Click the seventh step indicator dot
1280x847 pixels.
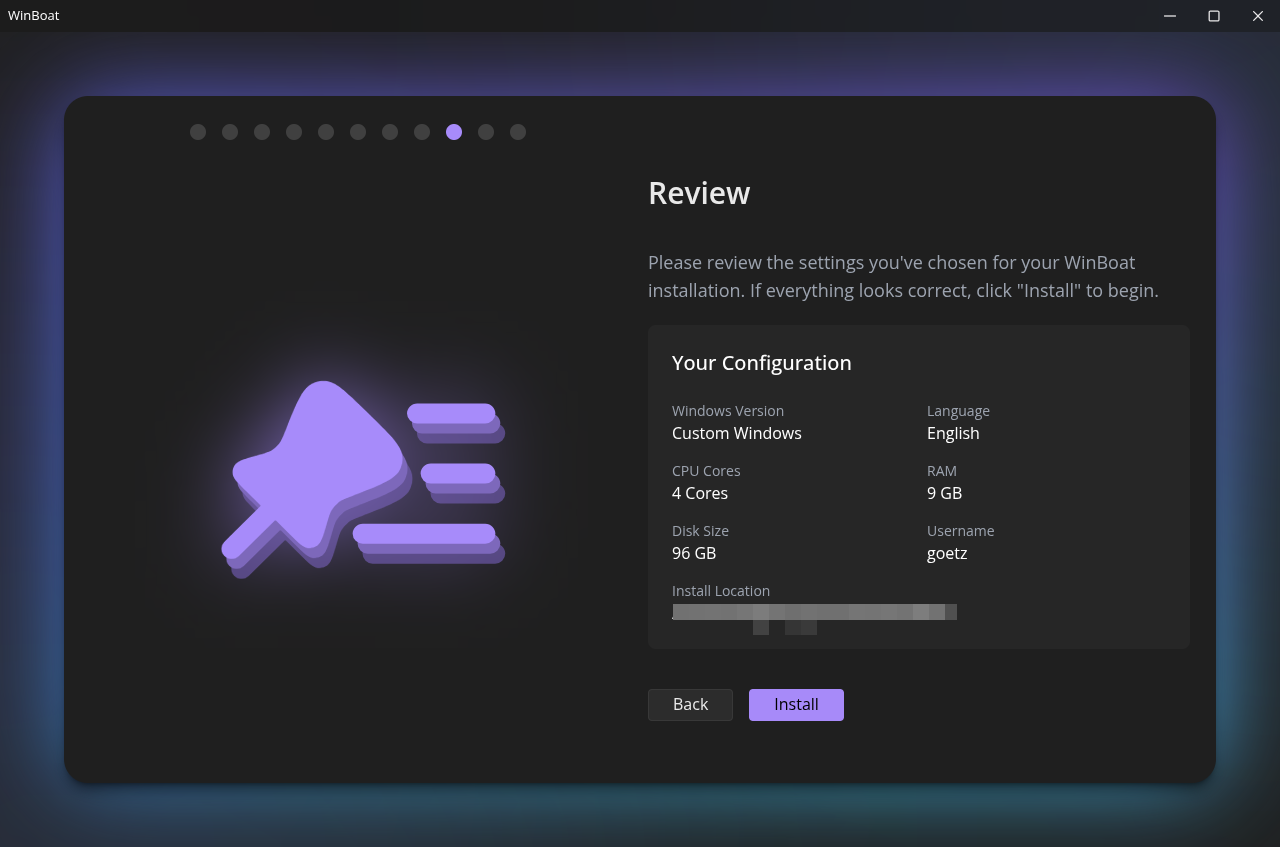(x=390, y=132)
